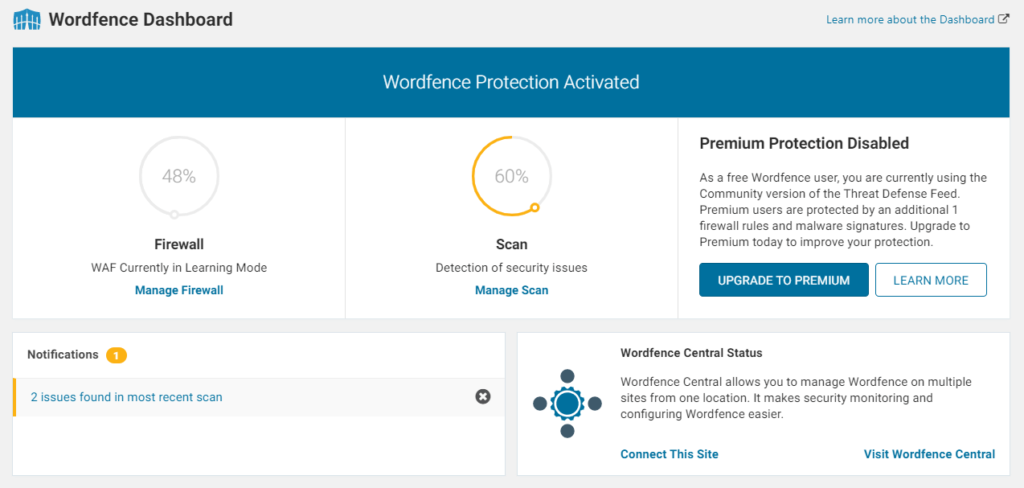Go to Manage Scan
Image resolution: width=1024 pixels, height=488 pixels.
tap(511, 290)
